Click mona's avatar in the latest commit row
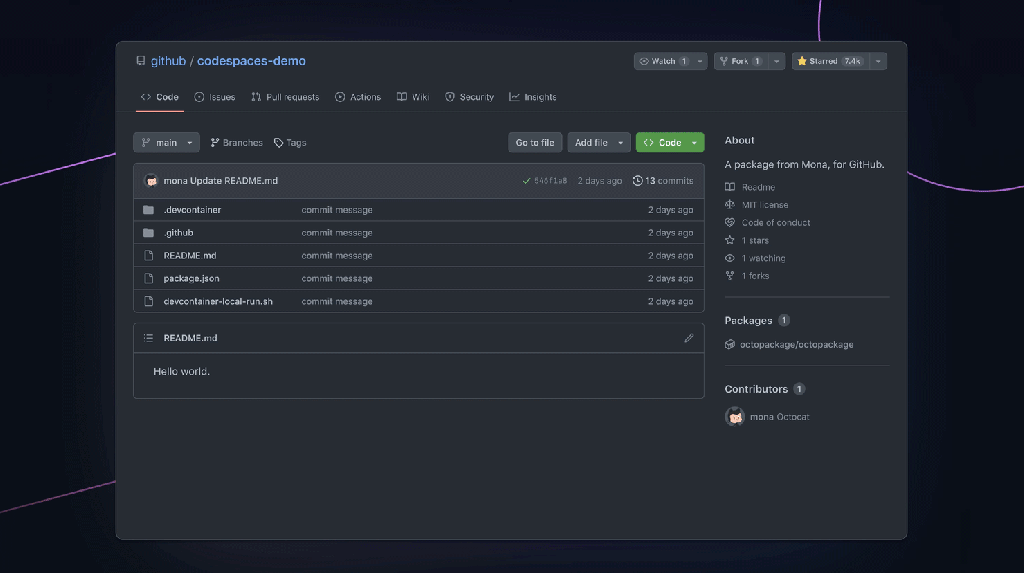1024x573 pixels. tap(151, 181)
